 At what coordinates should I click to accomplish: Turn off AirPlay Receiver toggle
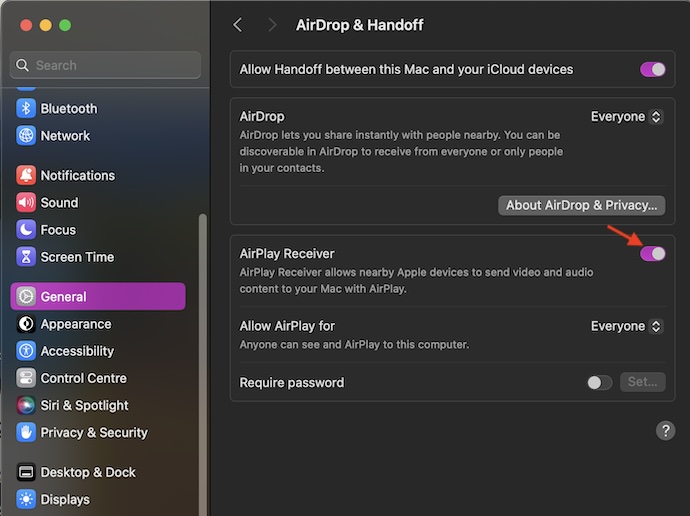652,254
